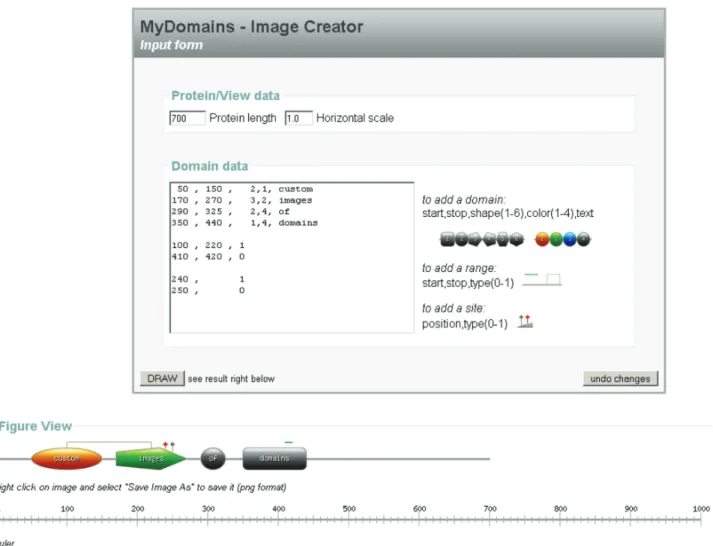713x546 pixels.
Task: Click shape 2 circle icon in legend
Action: [x=461, y=239]
